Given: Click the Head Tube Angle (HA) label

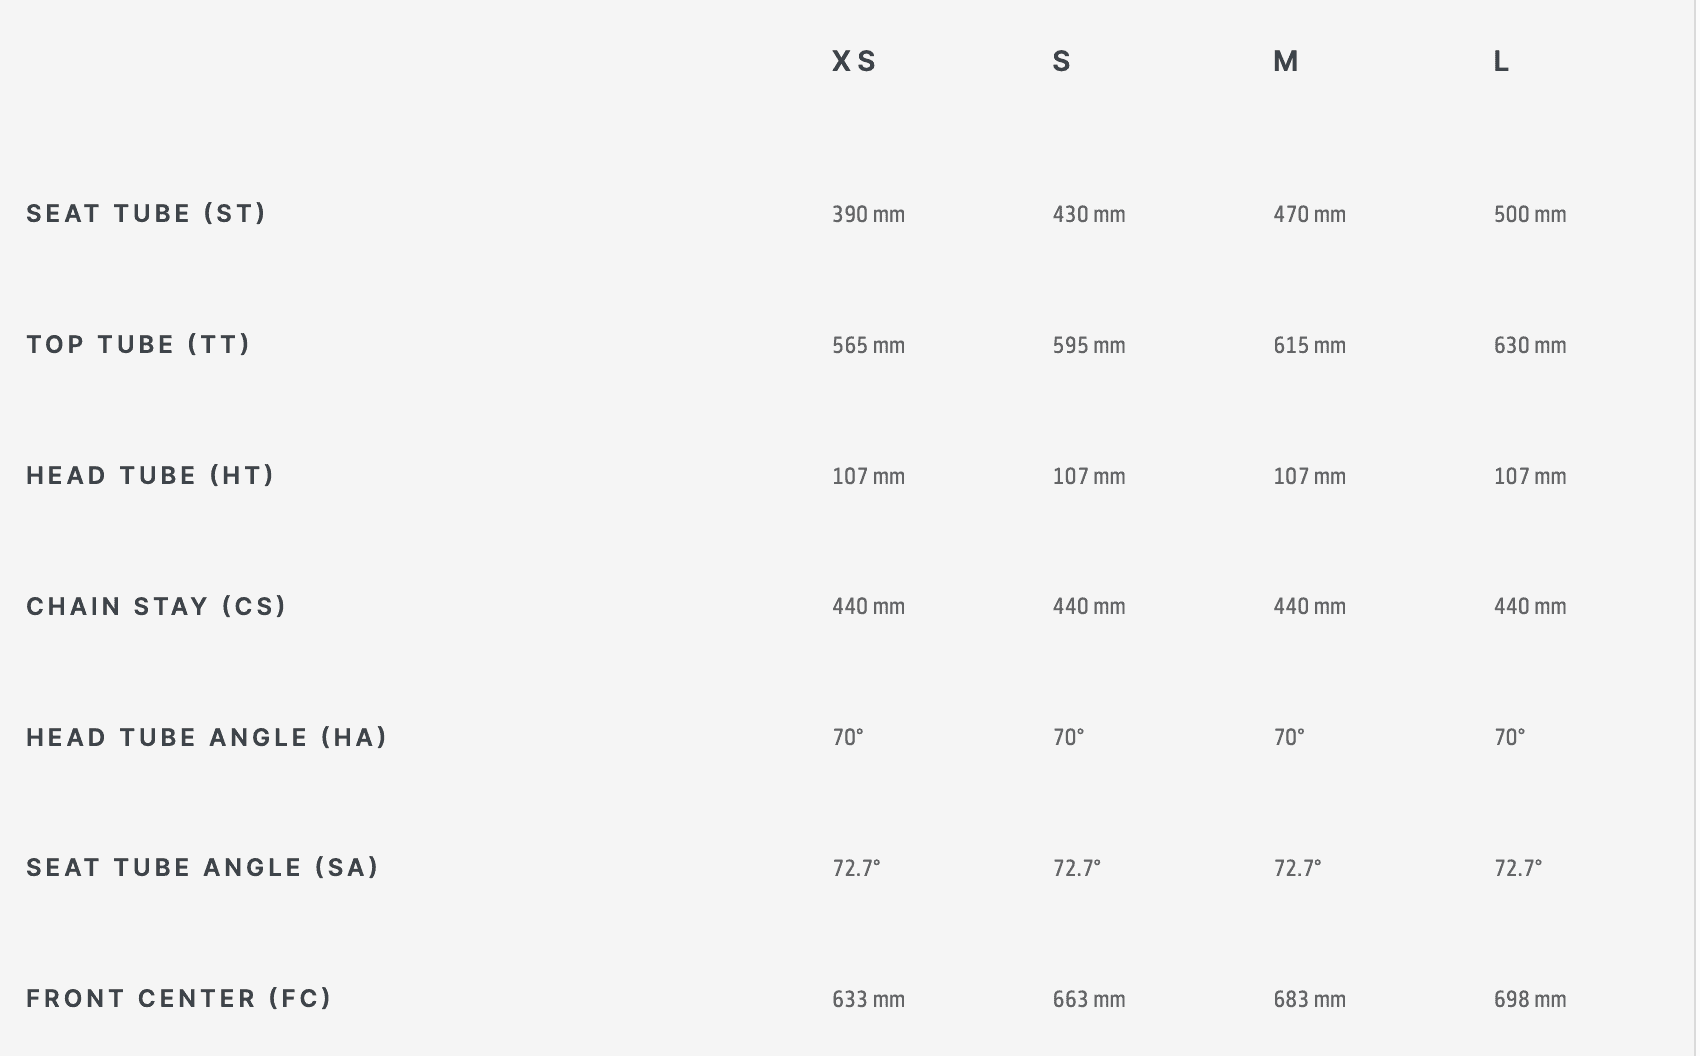Looking at the screenshot, I should pyautogui.click(x=206, y=738).
